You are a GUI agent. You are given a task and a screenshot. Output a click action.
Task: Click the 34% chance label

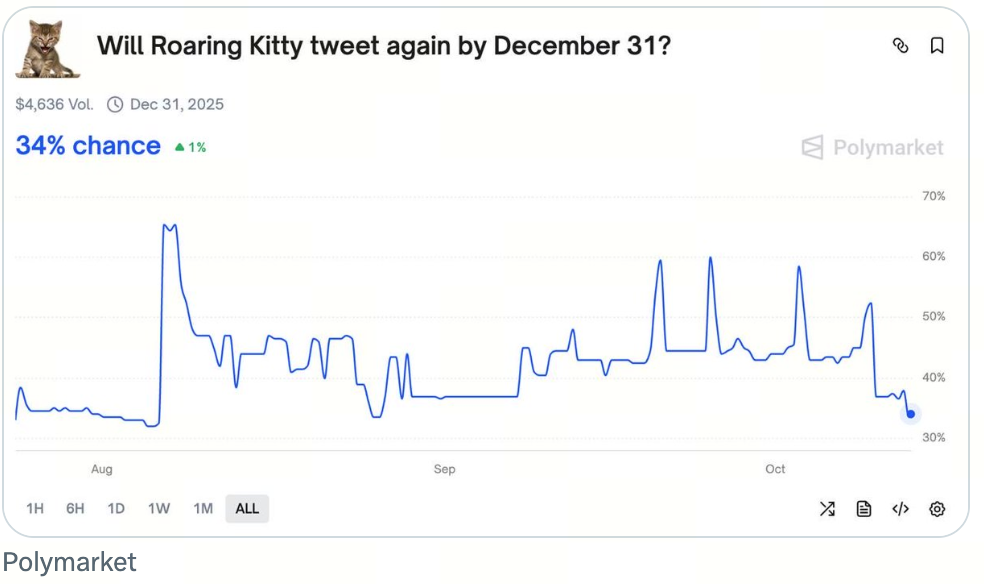click(x=88, y=146)
